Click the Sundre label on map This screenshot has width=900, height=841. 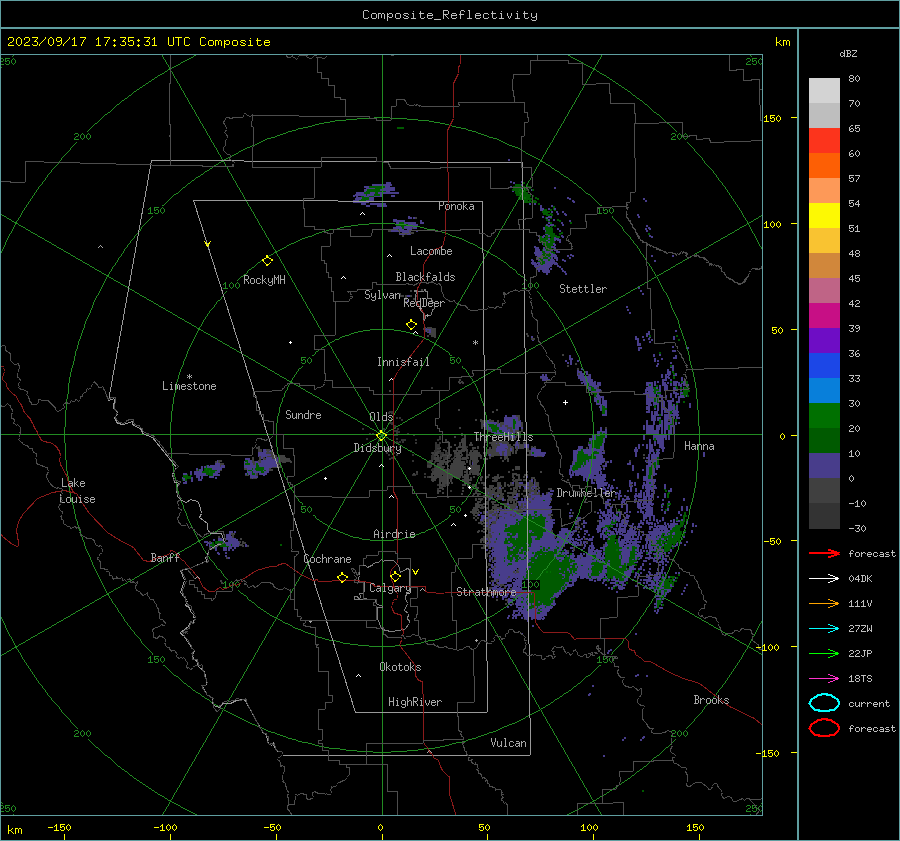303,414
